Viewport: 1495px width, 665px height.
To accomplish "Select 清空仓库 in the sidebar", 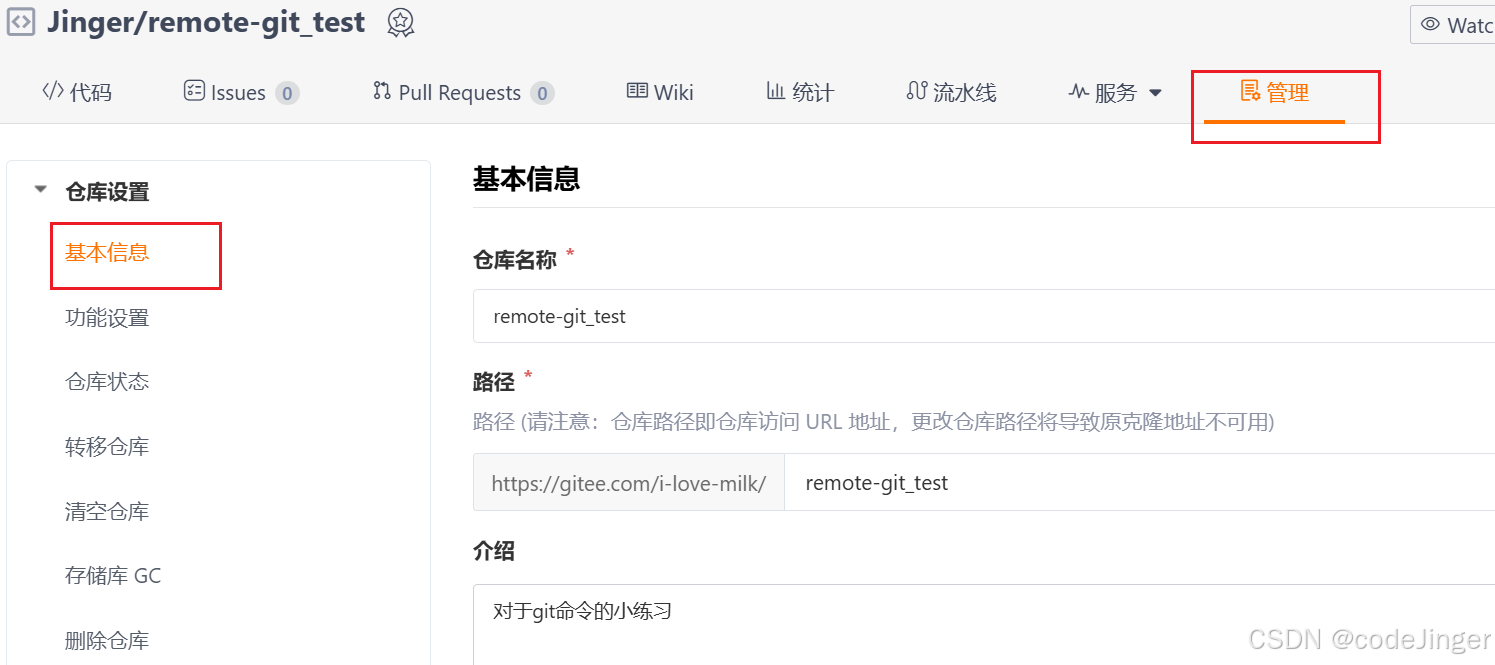I will pos(107,512).
